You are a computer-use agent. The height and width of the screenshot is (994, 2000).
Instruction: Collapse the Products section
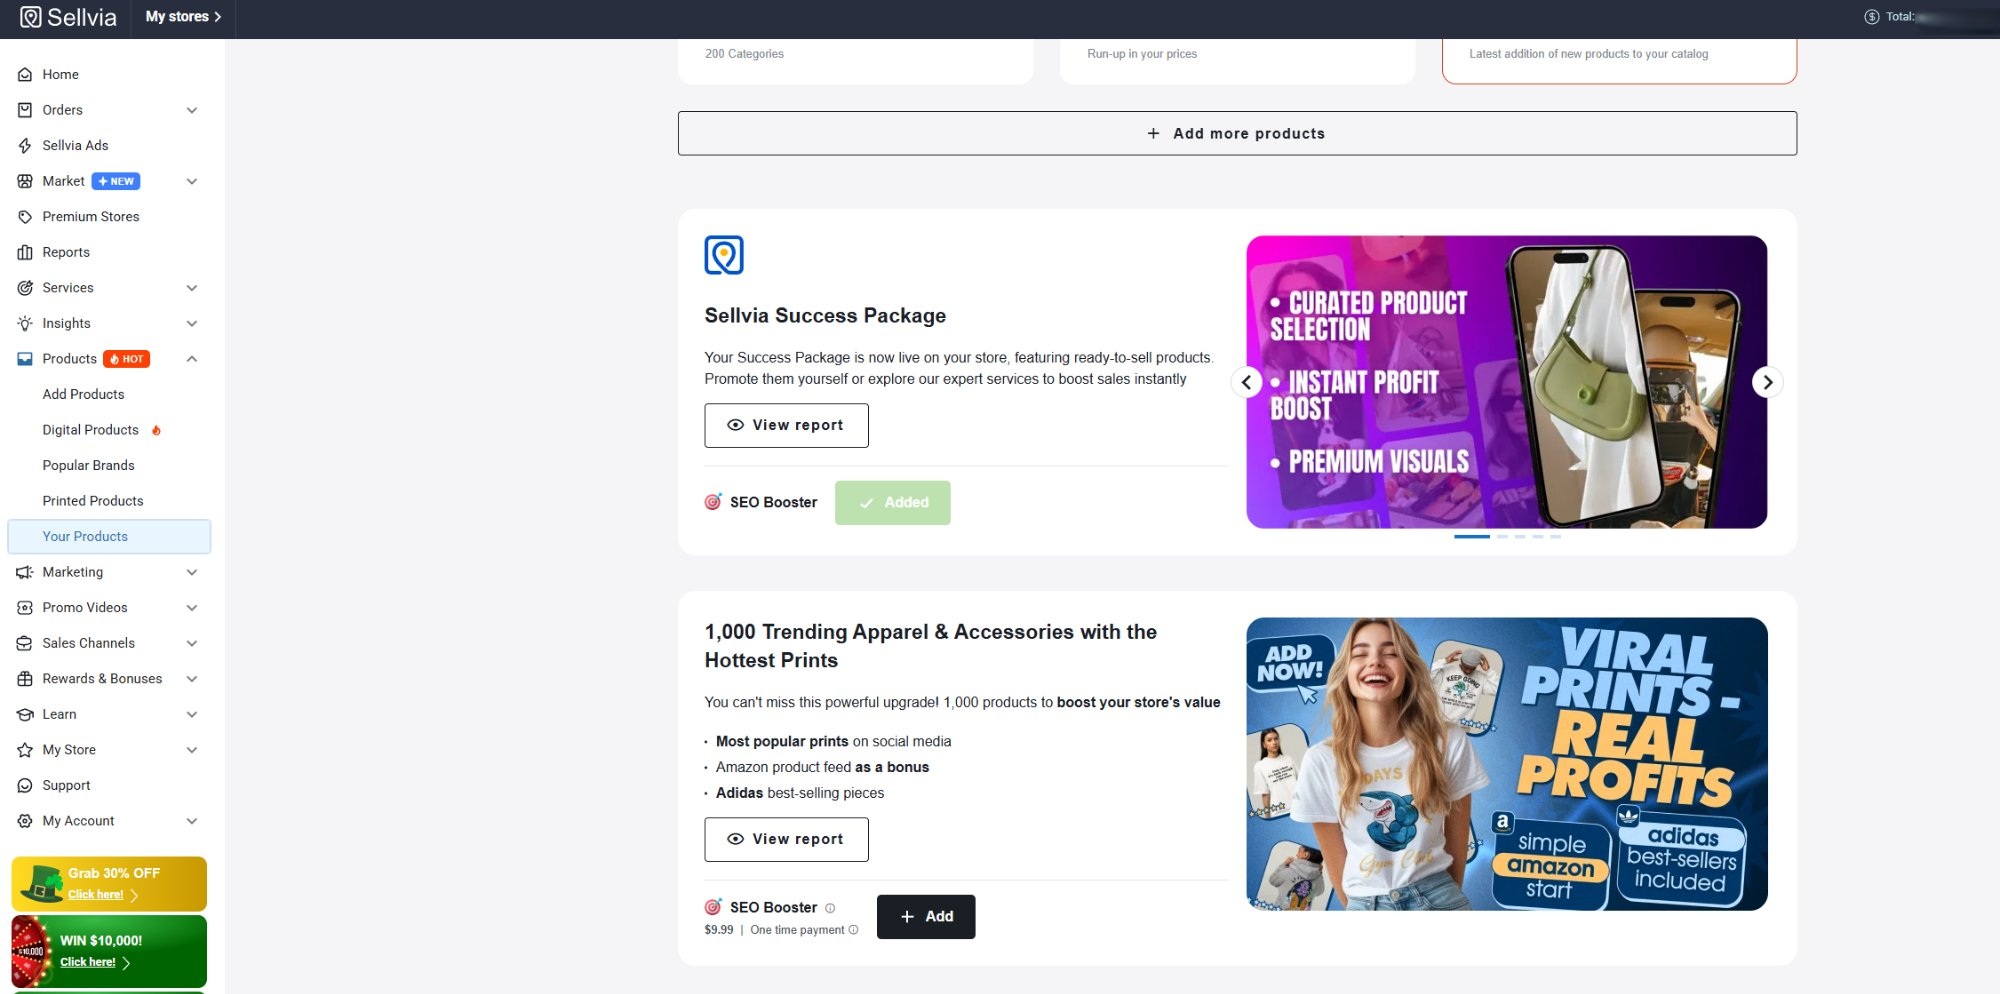pyautogui.click(x=192, y=359)
